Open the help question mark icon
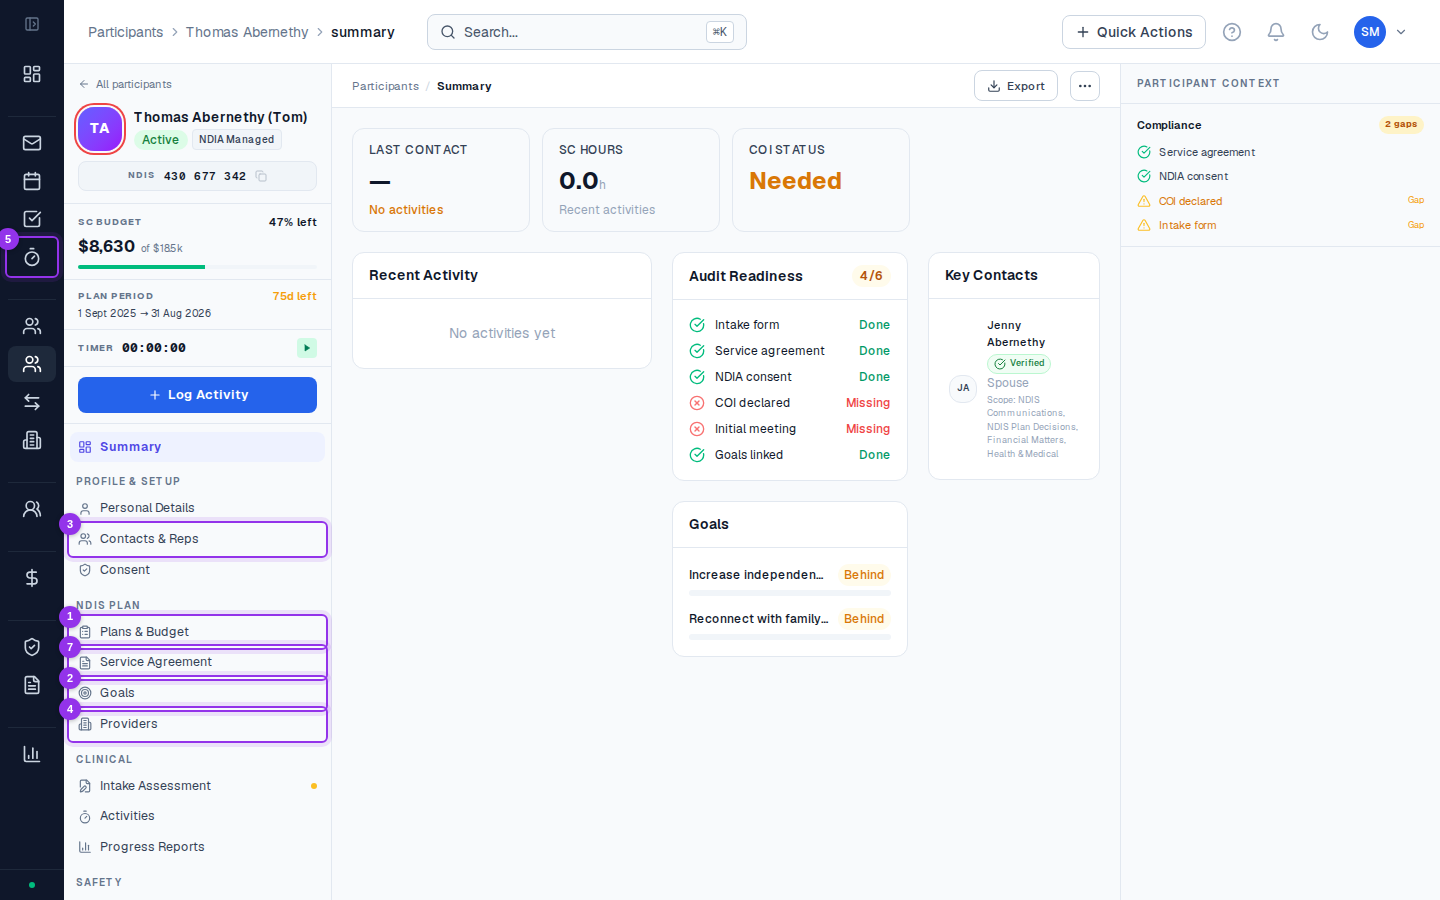The height and width of the screenshot is (900, 1440). click(x=1232, y=32)
